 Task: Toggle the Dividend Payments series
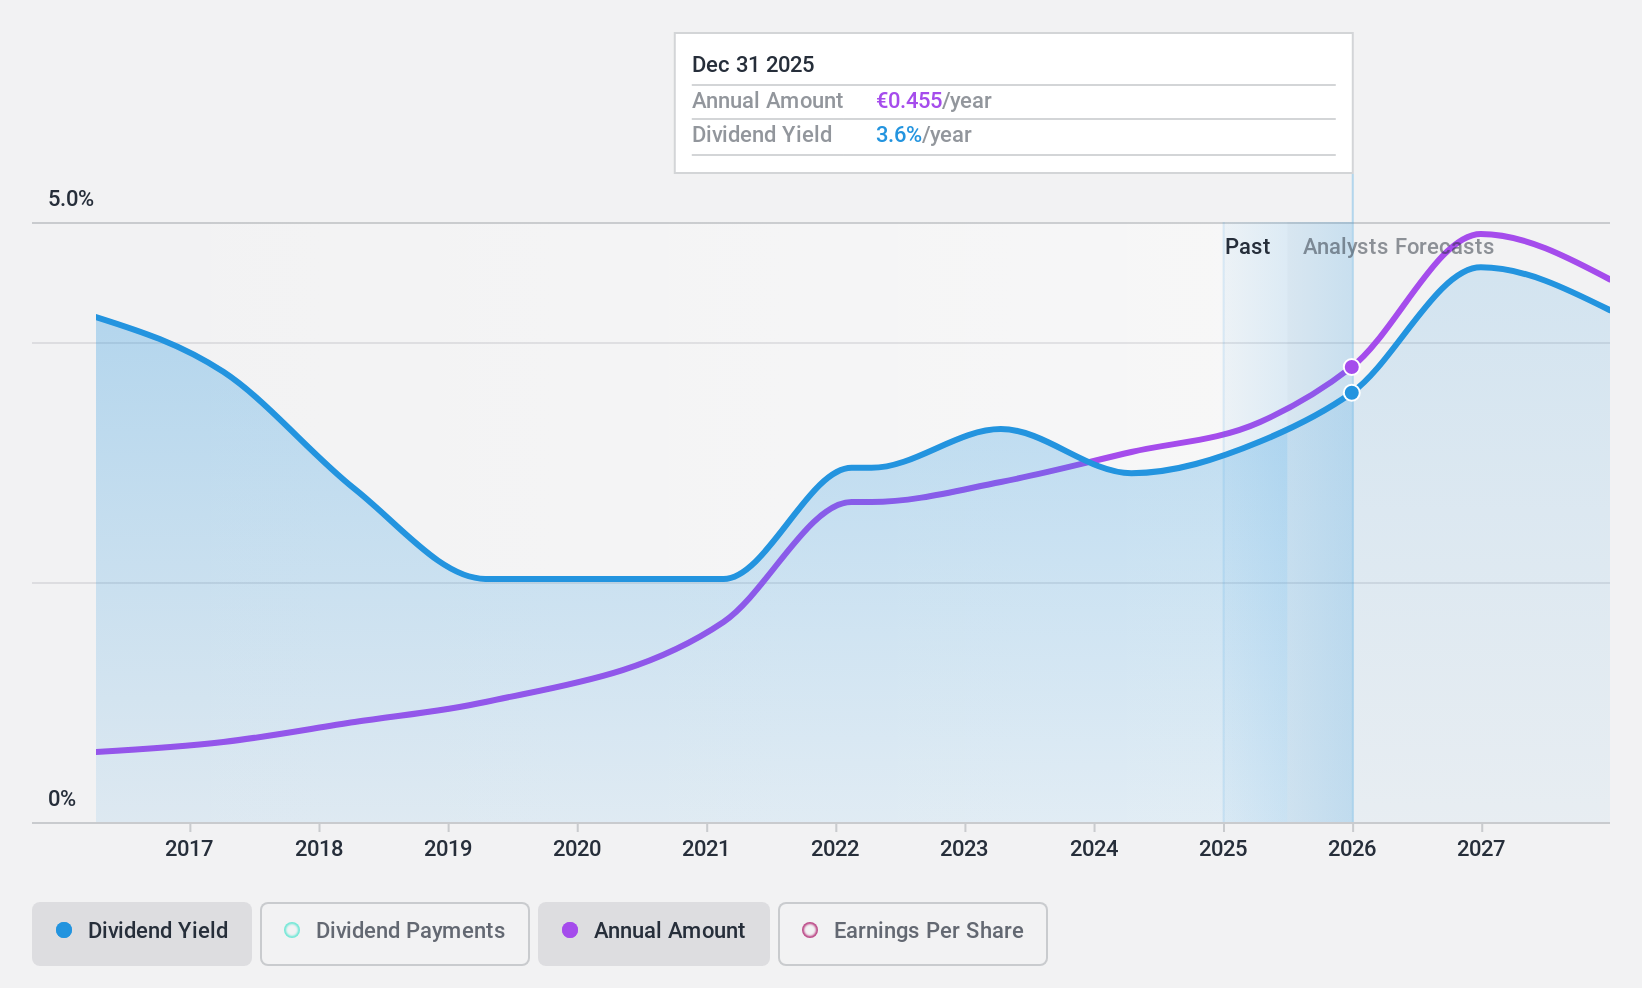(x=395, y=934)
